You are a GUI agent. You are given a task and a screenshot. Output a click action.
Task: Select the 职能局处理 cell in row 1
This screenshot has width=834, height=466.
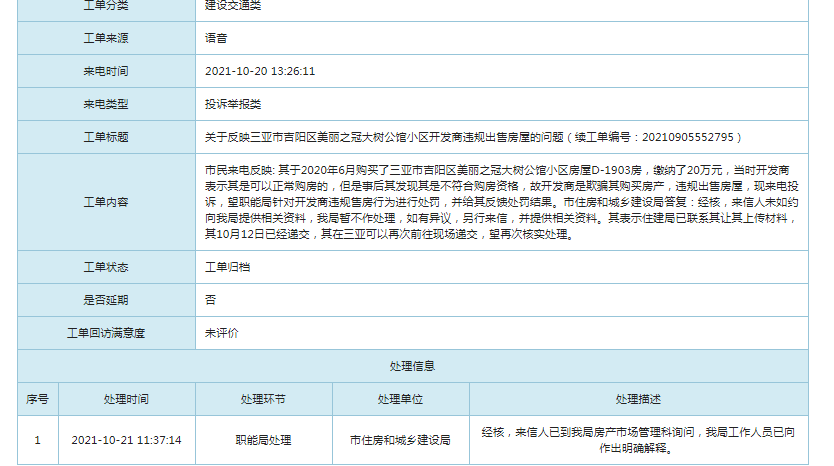(x=263, y=440)
